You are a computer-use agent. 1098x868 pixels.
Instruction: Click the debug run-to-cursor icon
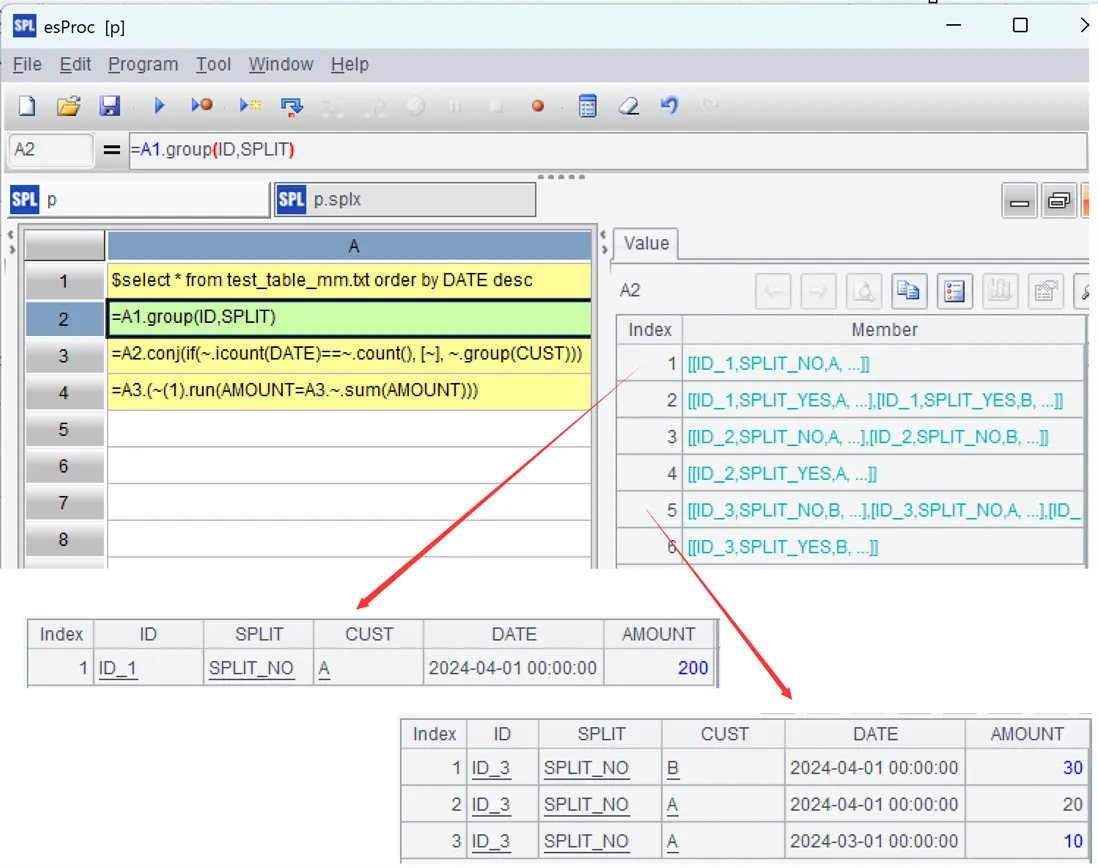tap(250, 106)
